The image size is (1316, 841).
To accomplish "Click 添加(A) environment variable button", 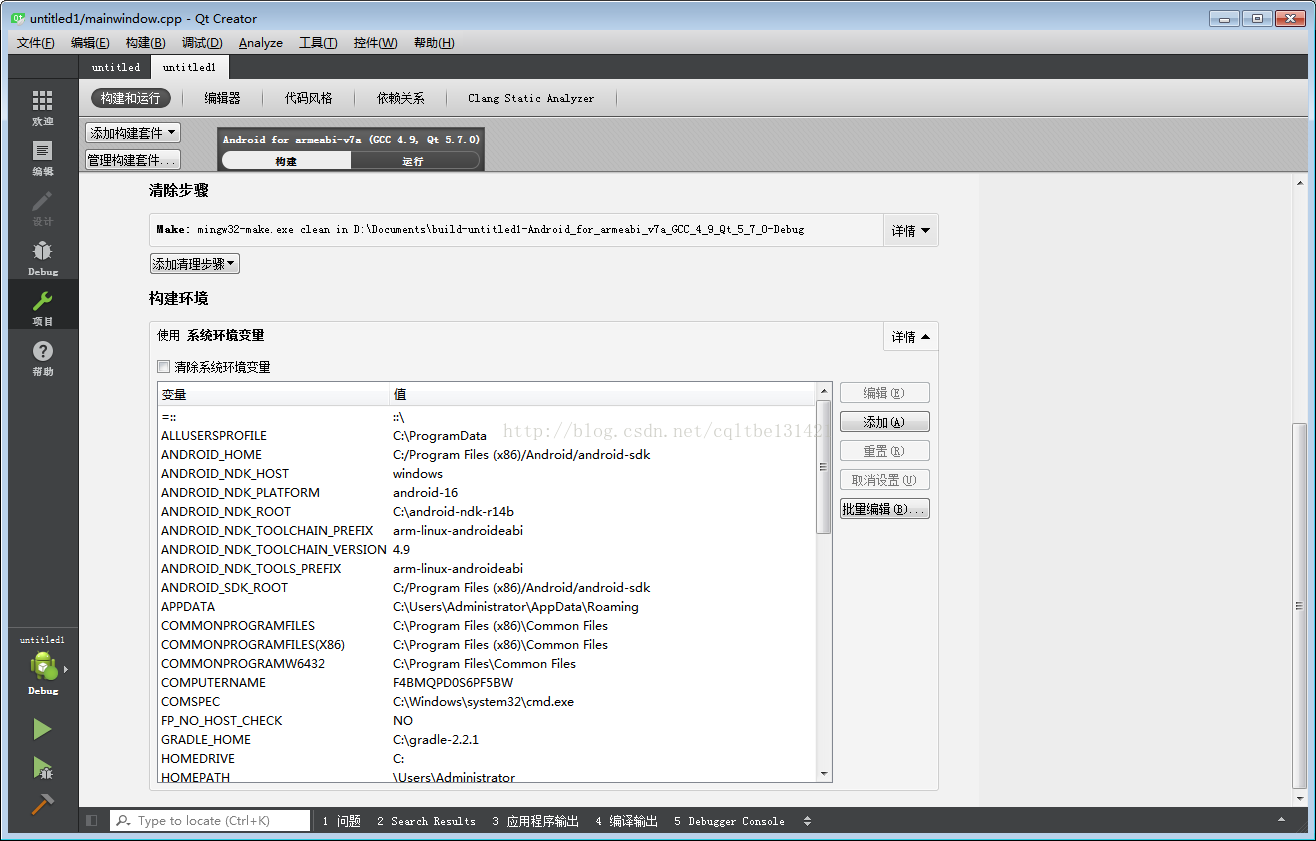I will click(885, 422).
